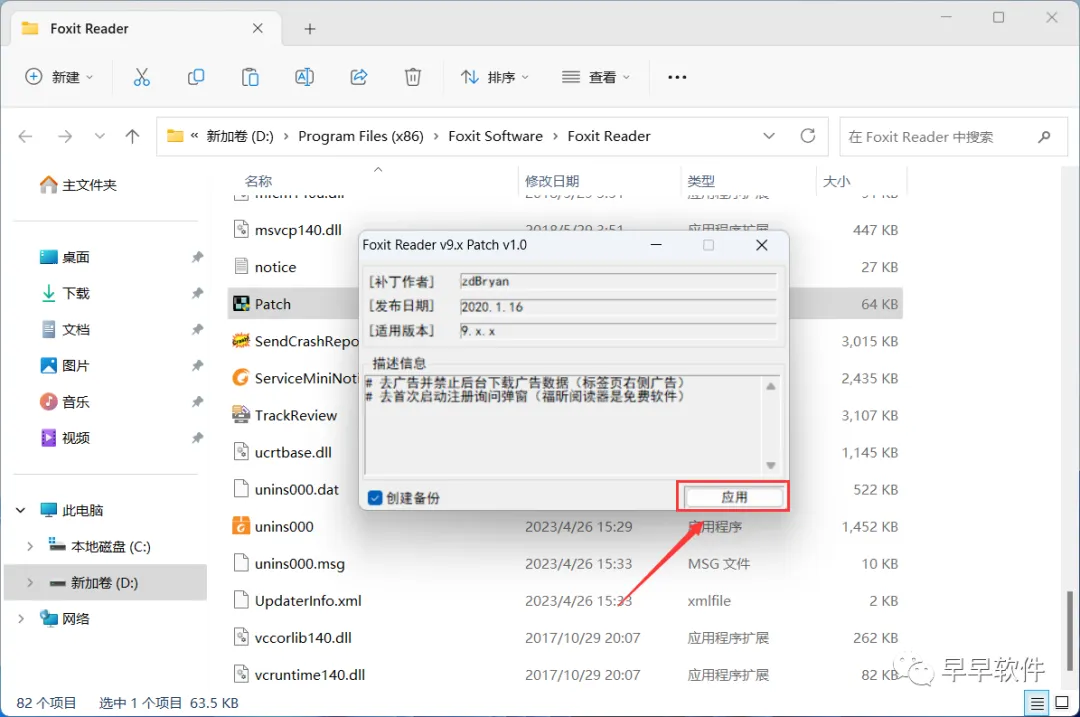Expand 新加卷 (D:) tree node
This screenshot has width=1080, height=717.
point(30,583)
